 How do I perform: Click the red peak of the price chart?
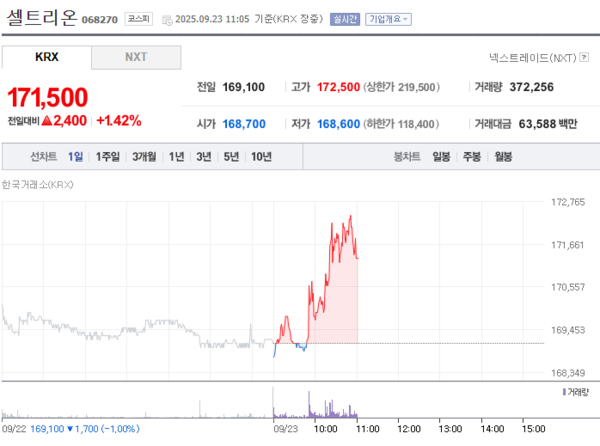(x=351, y=216)
